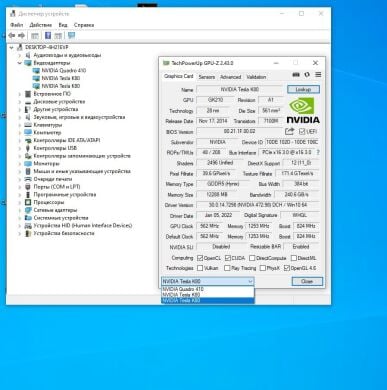The image size is (387, 390).
Task: Click the GPU-Z screenshot camera icon
Action: coord(296,75)
